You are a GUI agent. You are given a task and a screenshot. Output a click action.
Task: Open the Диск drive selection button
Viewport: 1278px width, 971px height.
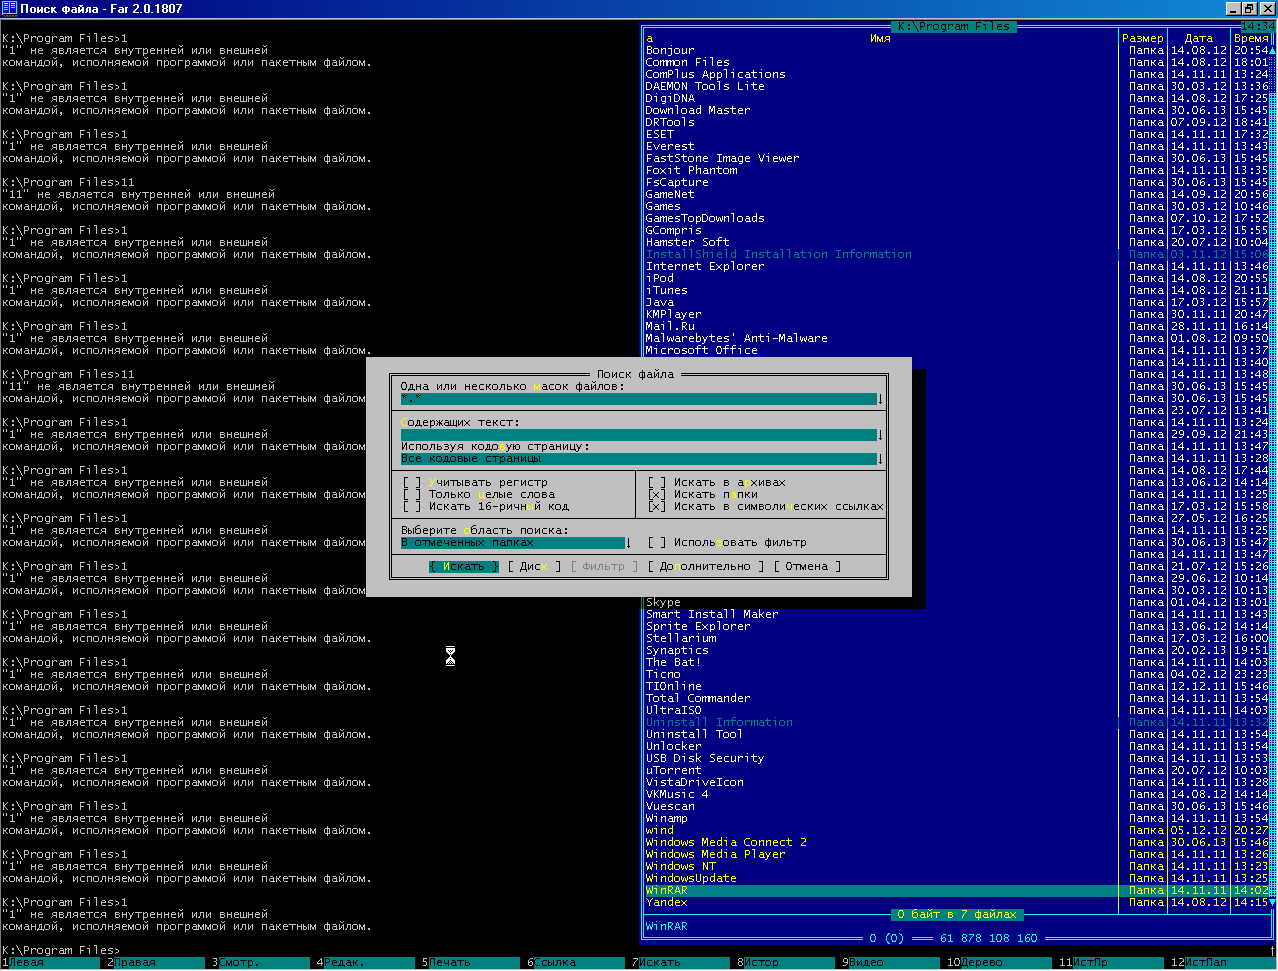click(534, 566)
